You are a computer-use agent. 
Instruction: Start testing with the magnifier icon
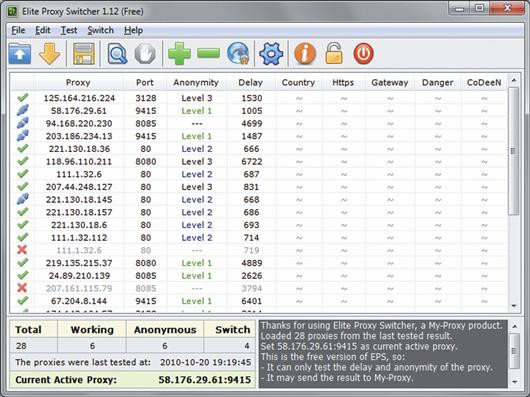(117, 54)
